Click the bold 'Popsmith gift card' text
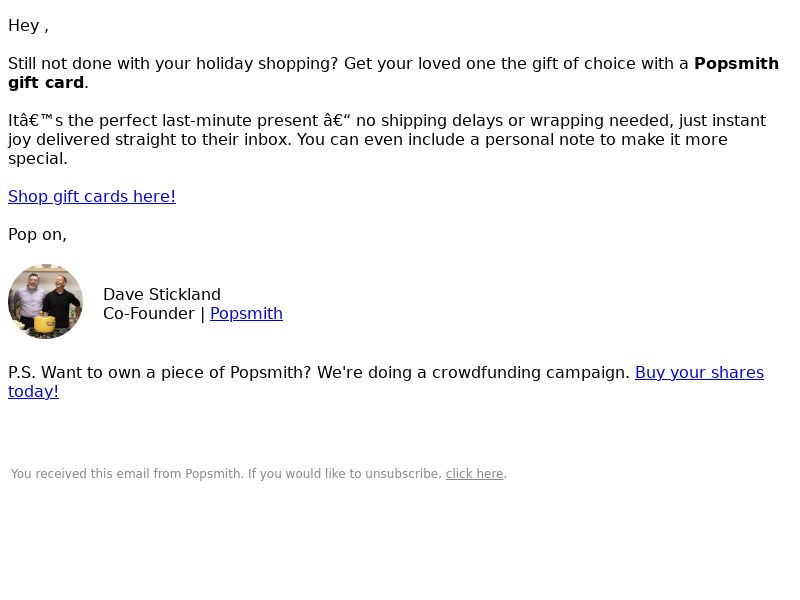 (393, 73)
